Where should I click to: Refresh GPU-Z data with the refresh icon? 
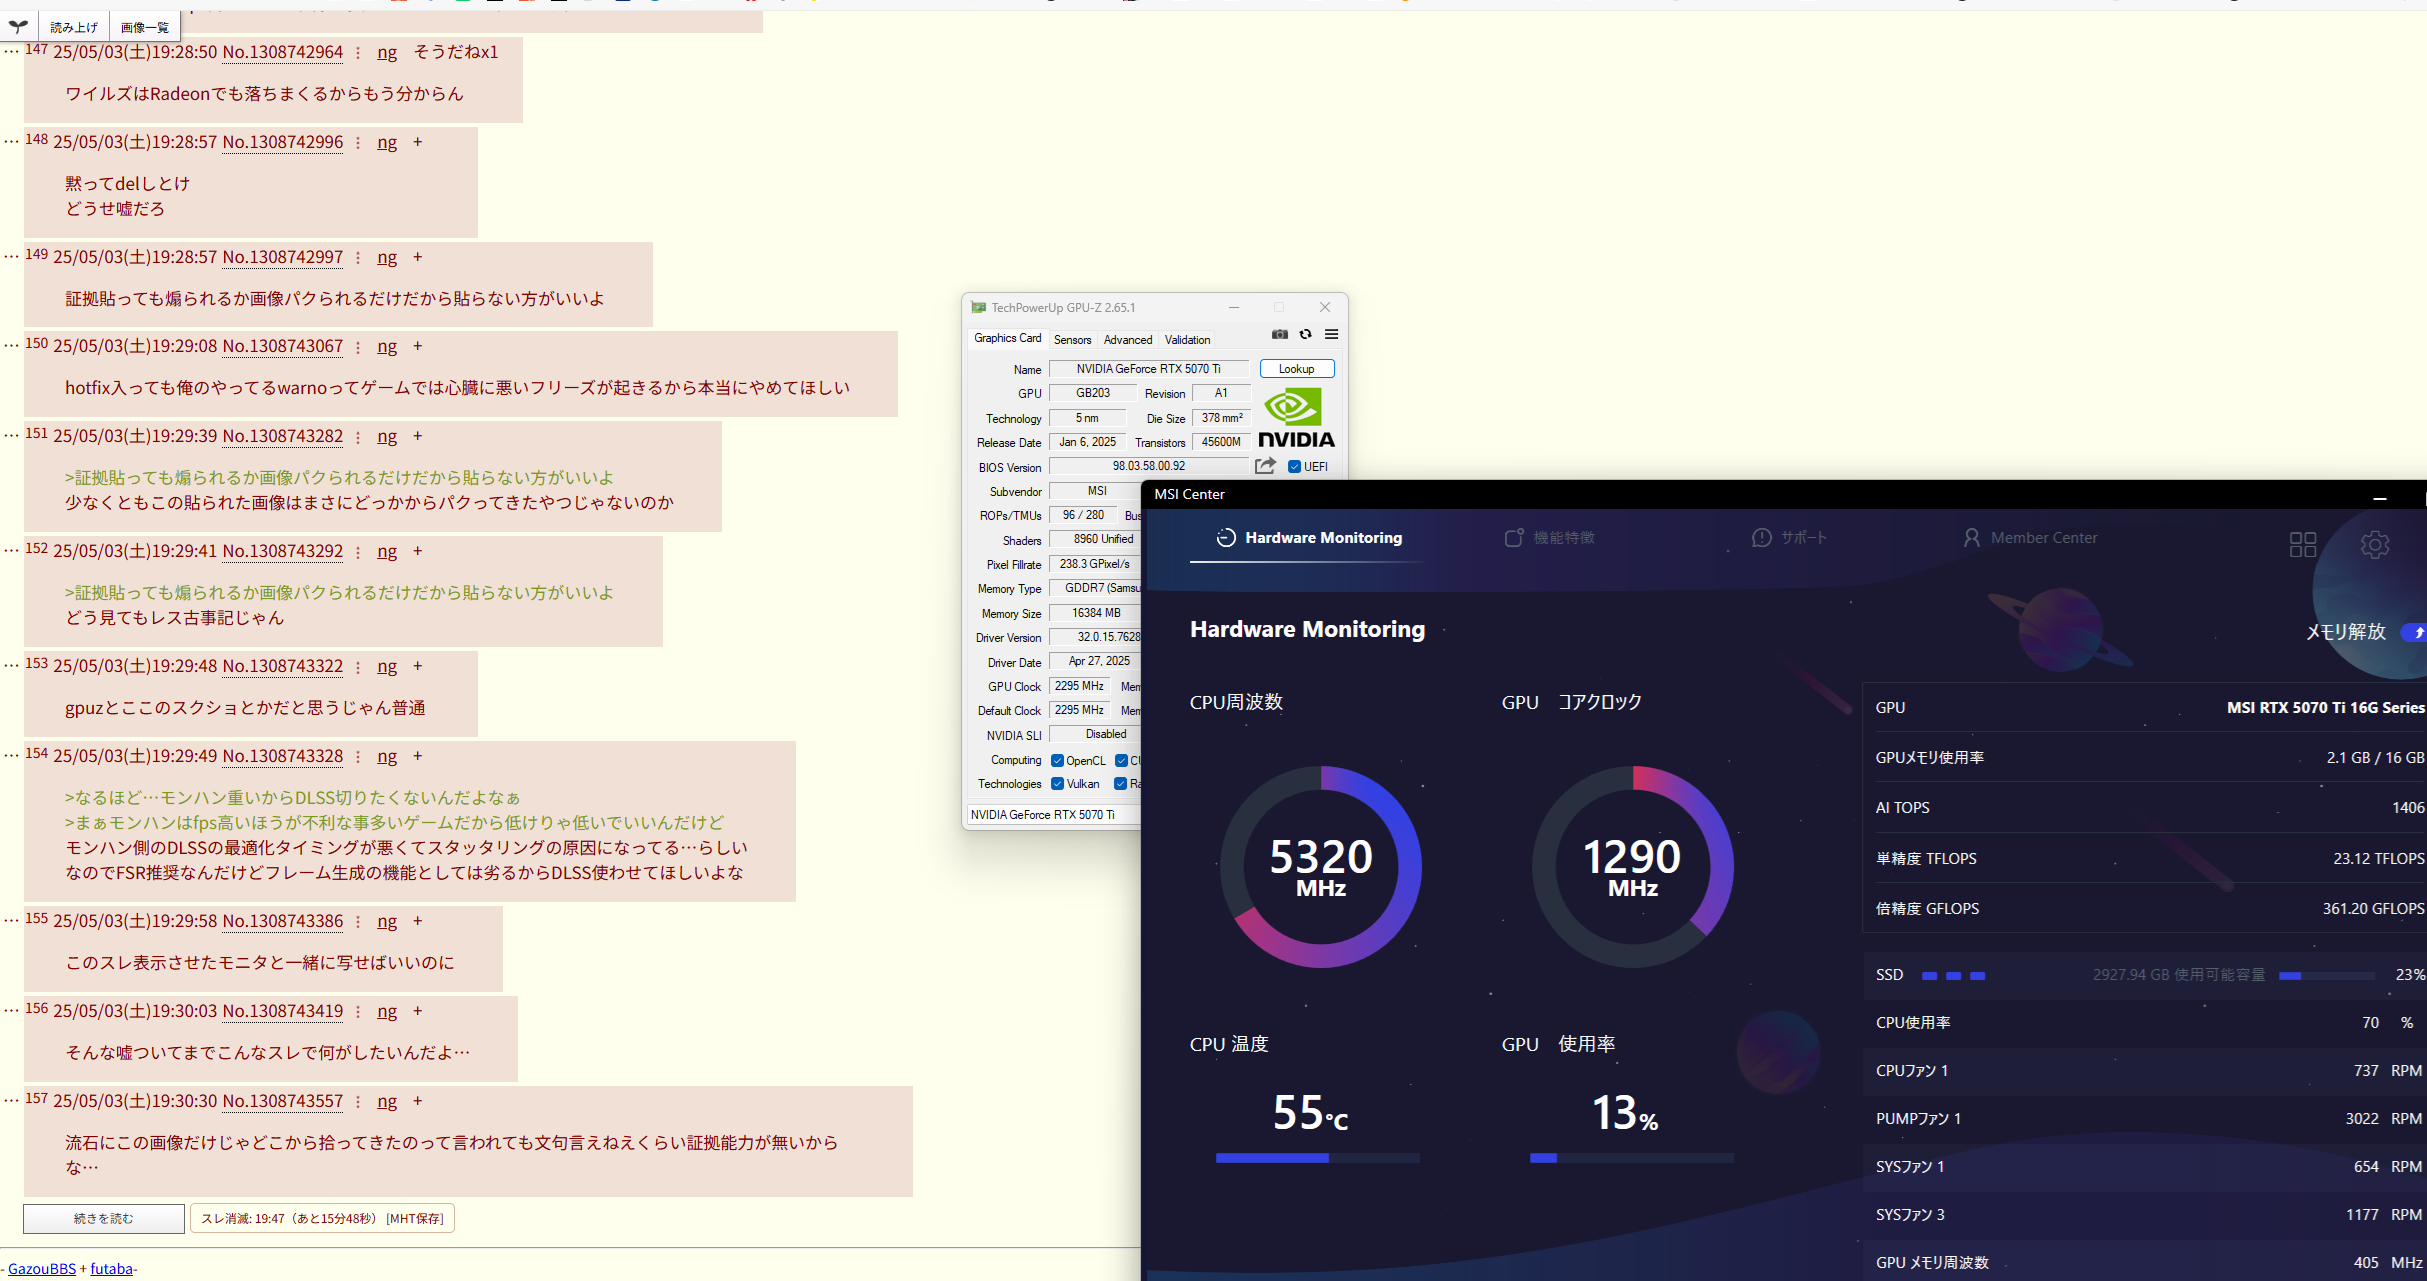click(1305, 335)
